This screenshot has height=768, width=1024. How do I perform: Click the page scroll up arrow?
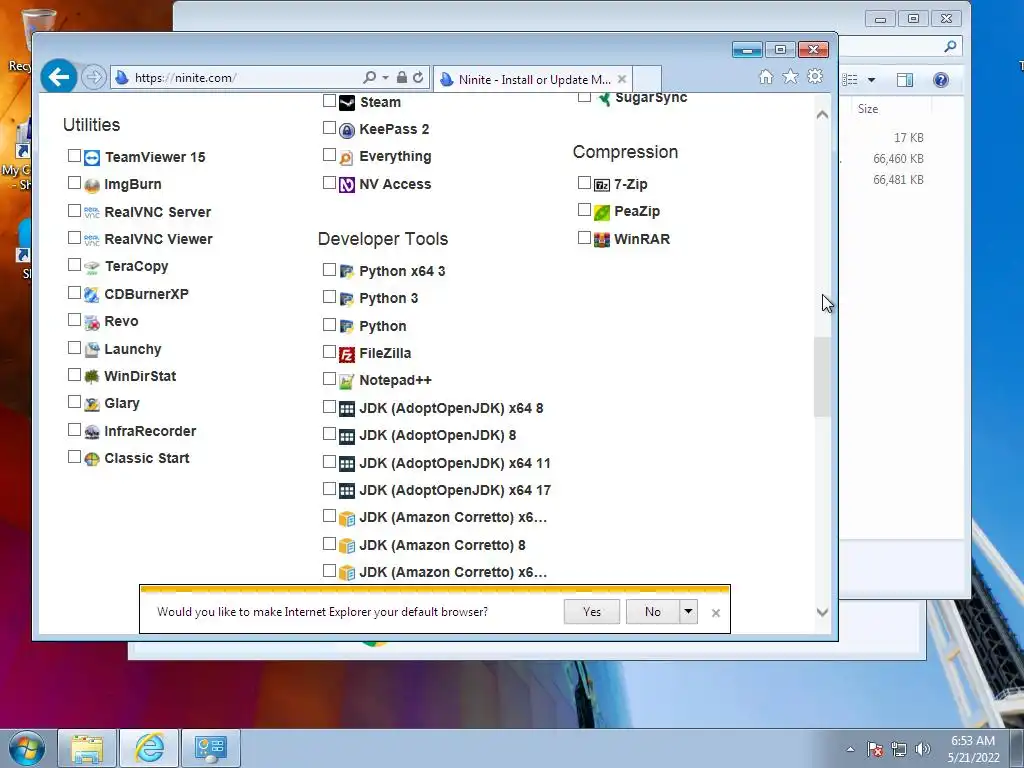click(x=822, y=114)
